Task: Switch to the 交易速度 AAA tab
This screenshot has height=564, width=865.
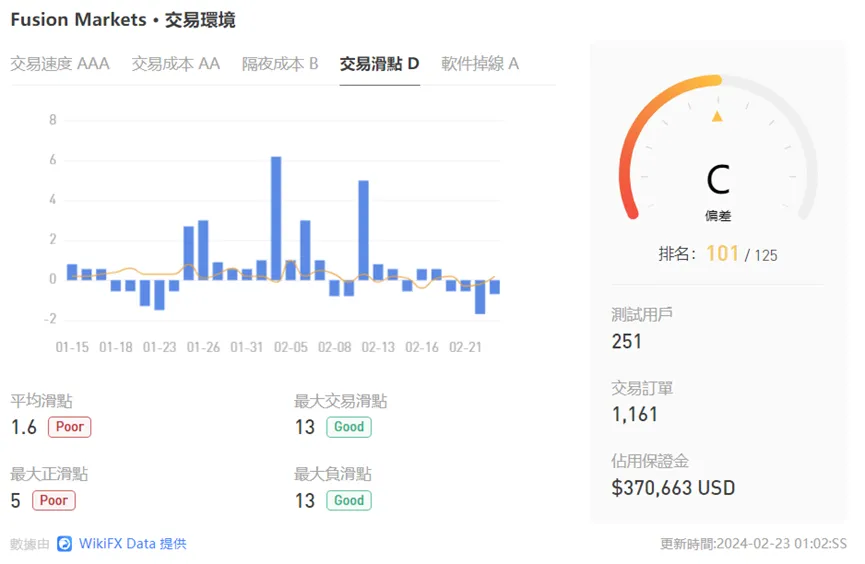Action: coord(60,64)
